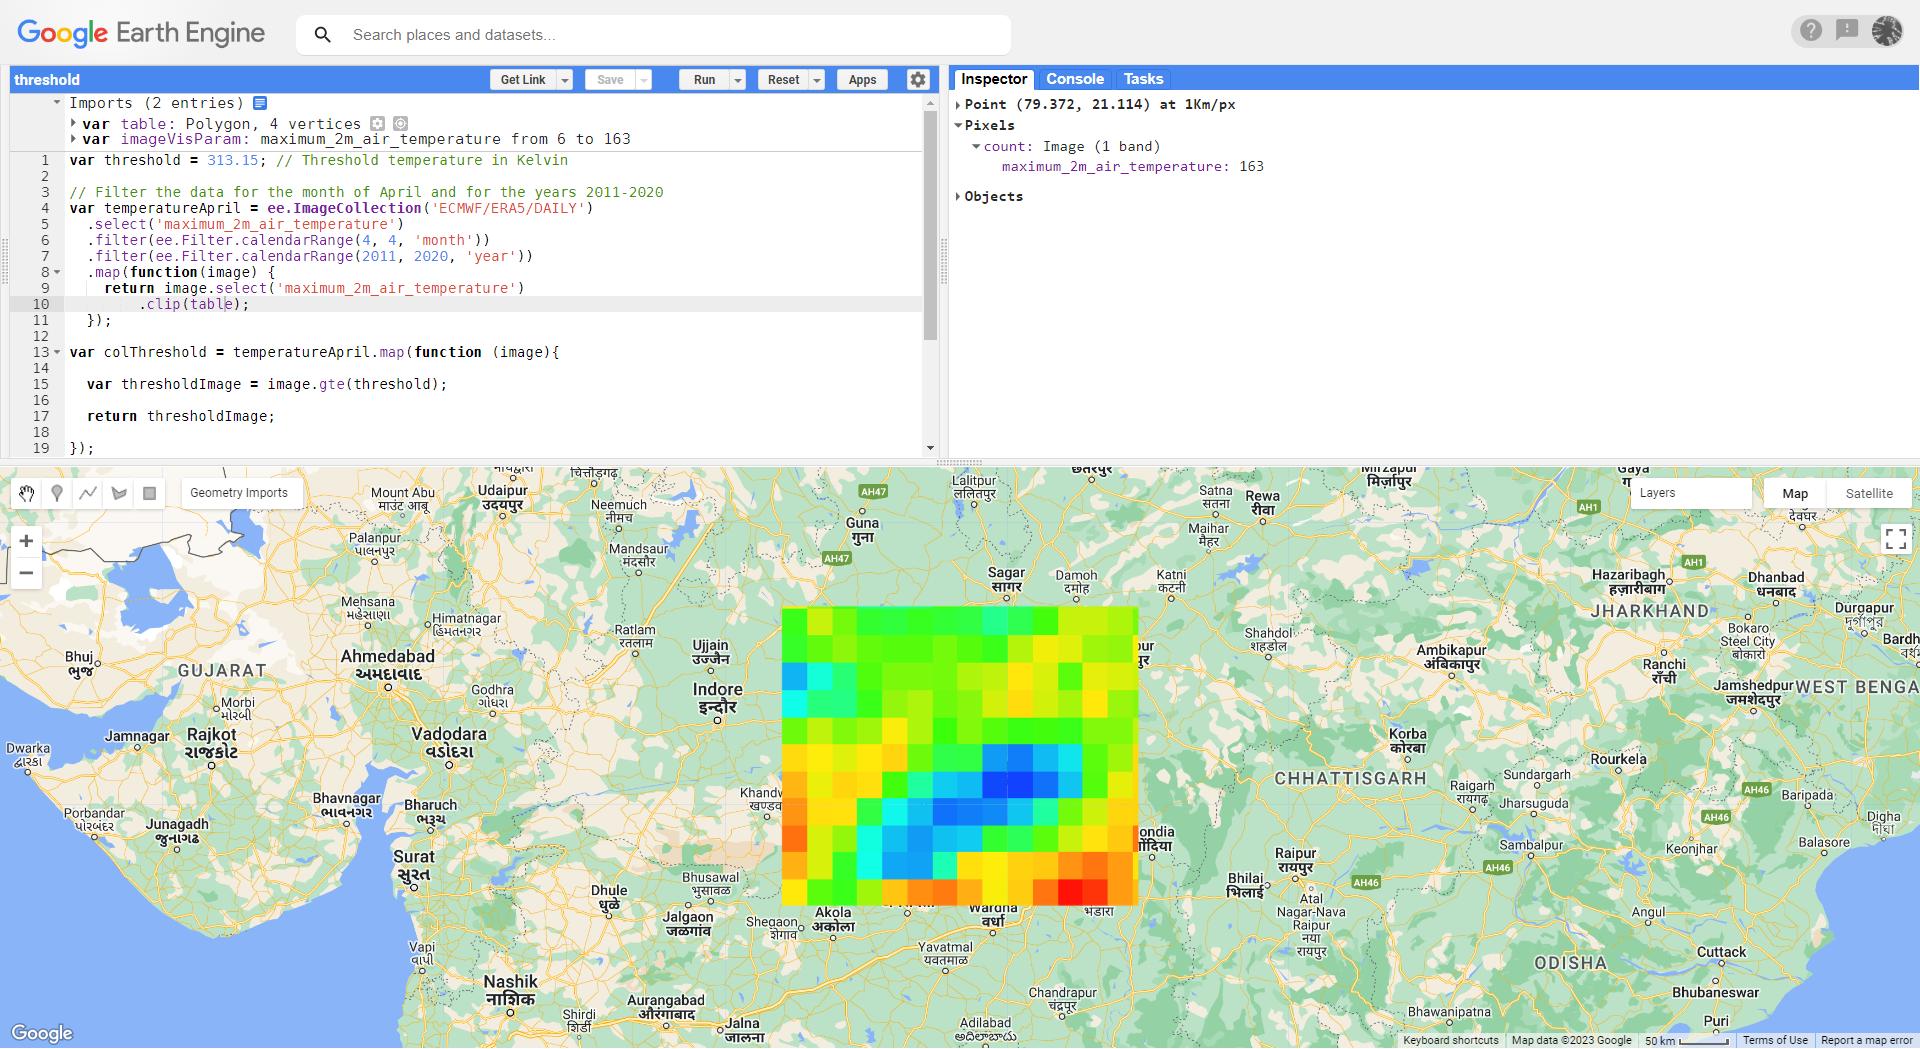This screenshot has height=1049, width=1920.
Task: Open the Run dropdown arrow
Action: coord(738,80)
